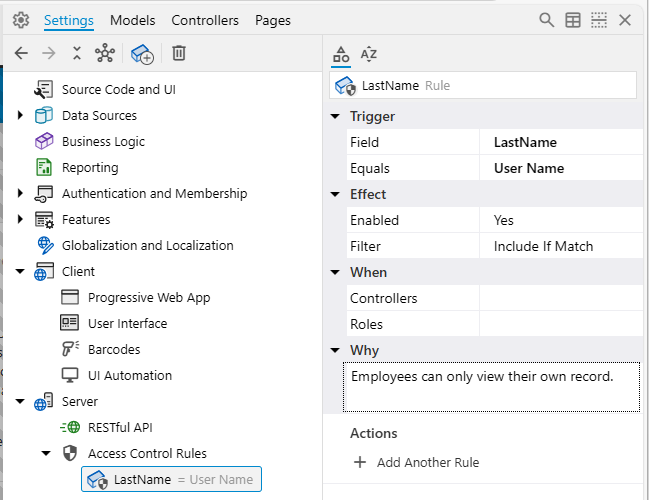The image size is (649, 500).
Task: Open the search magnifier icon
Action: pos(546,20)
